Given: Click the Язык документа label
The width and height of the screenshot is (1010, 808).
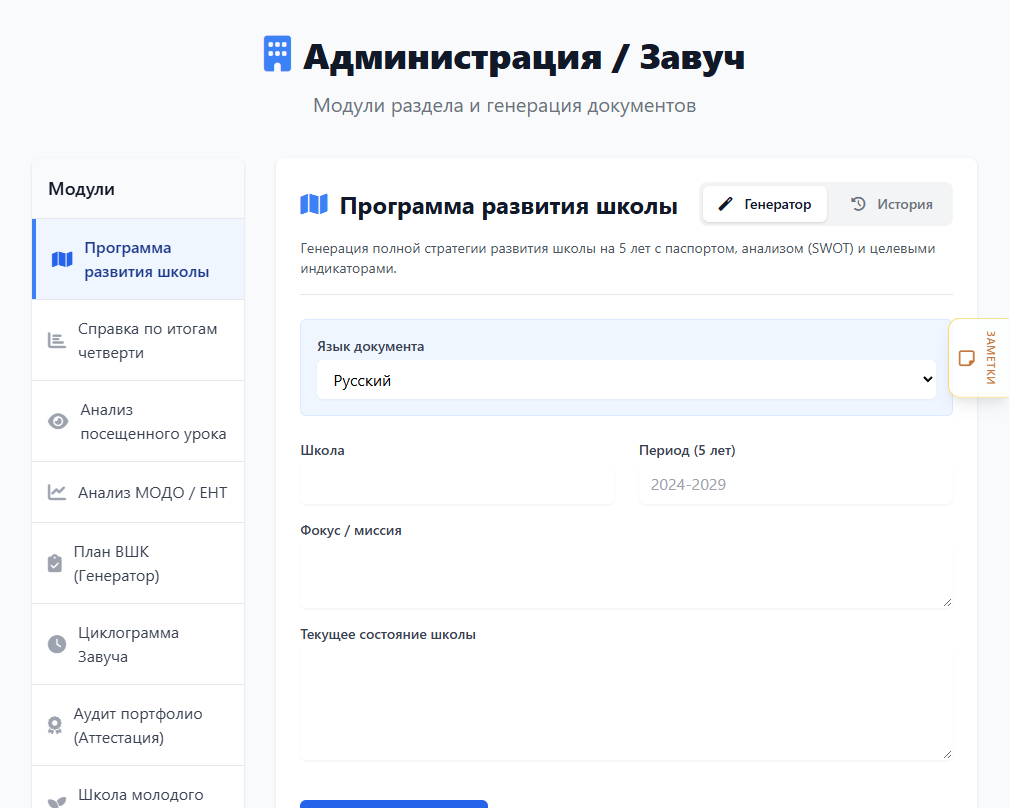Looking at the screenshot, I should pos(370,346).
